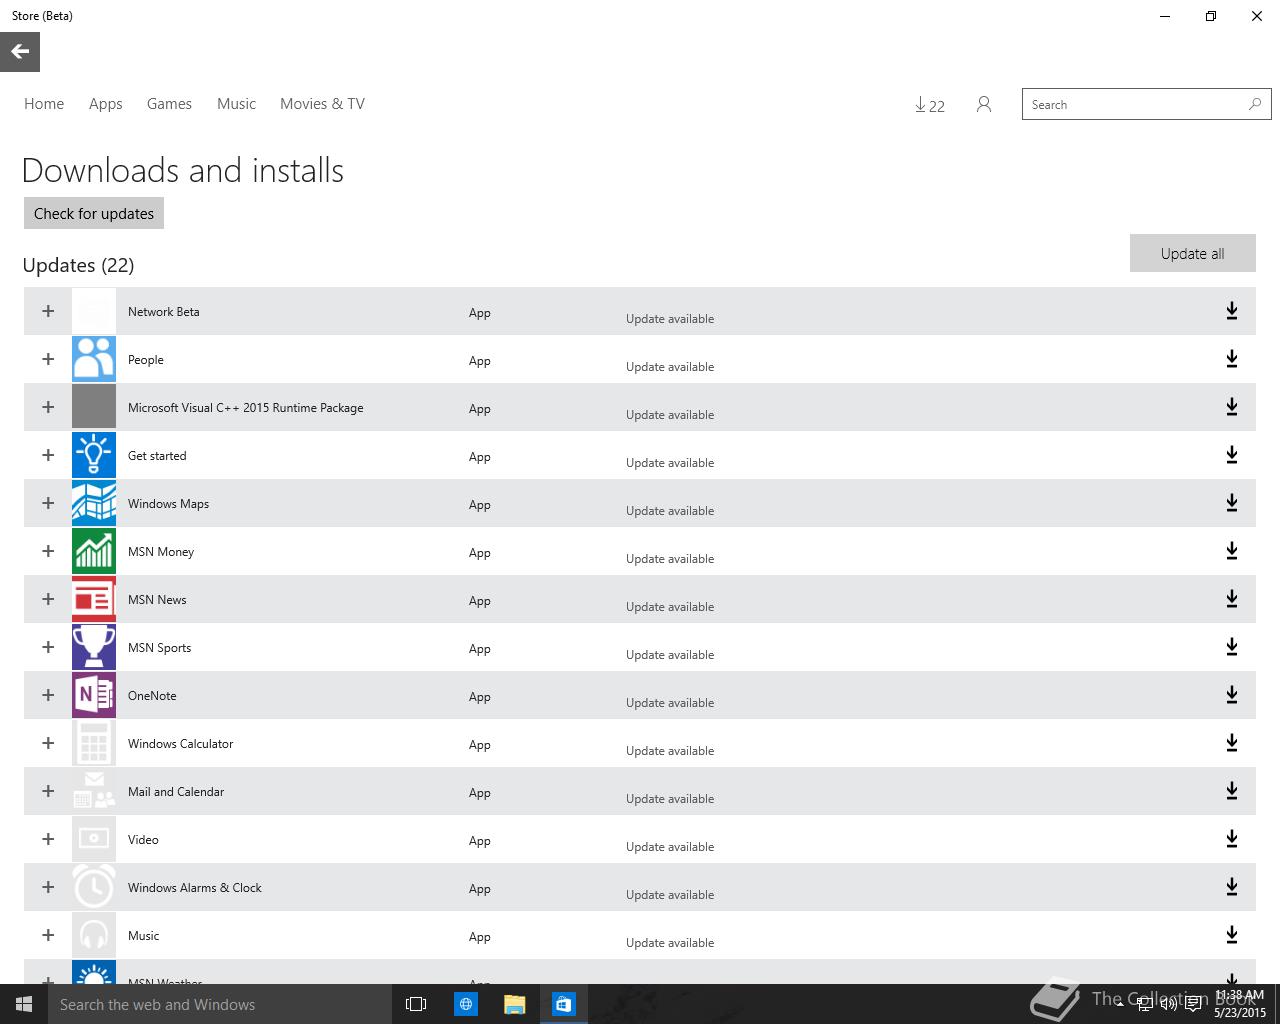Select the Mail and Calendar app name
1280x1024 pixels.
tap(176, 791)
